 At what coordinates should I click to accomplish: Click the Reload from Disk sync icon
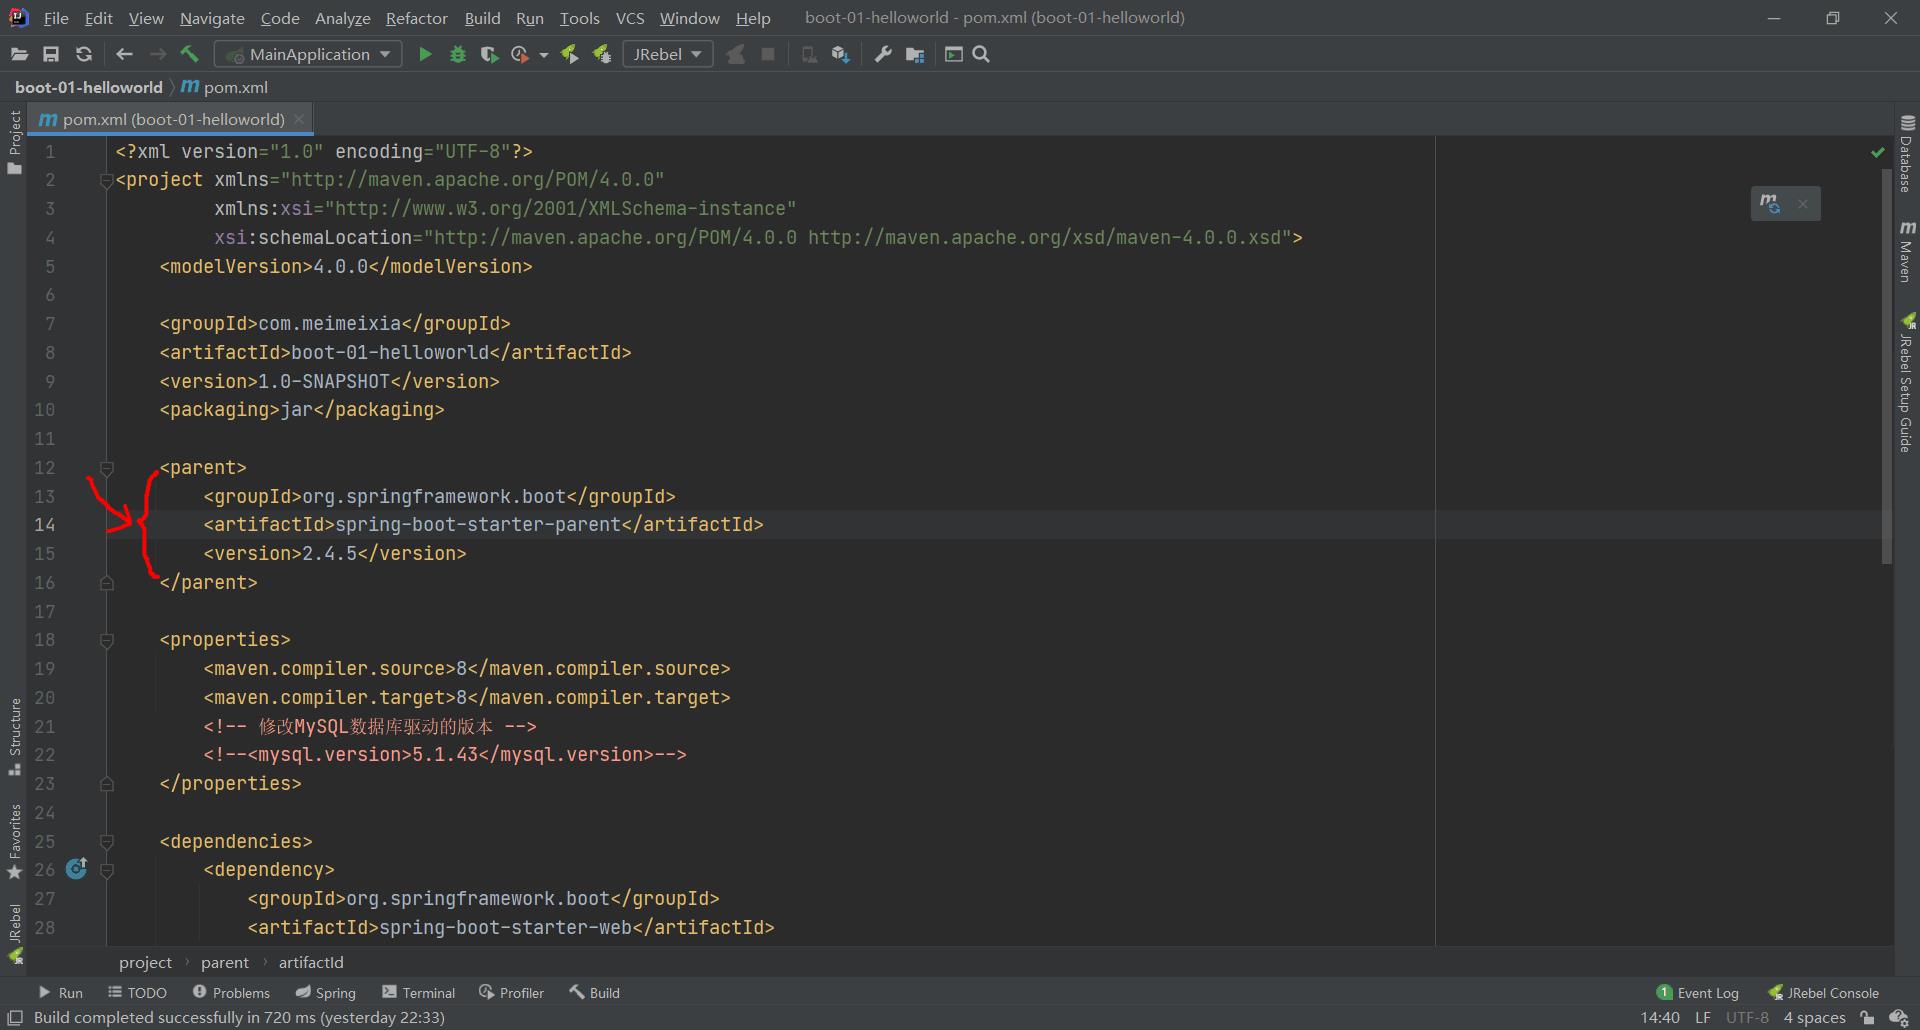pyautogui.click(x=84, y=54)
